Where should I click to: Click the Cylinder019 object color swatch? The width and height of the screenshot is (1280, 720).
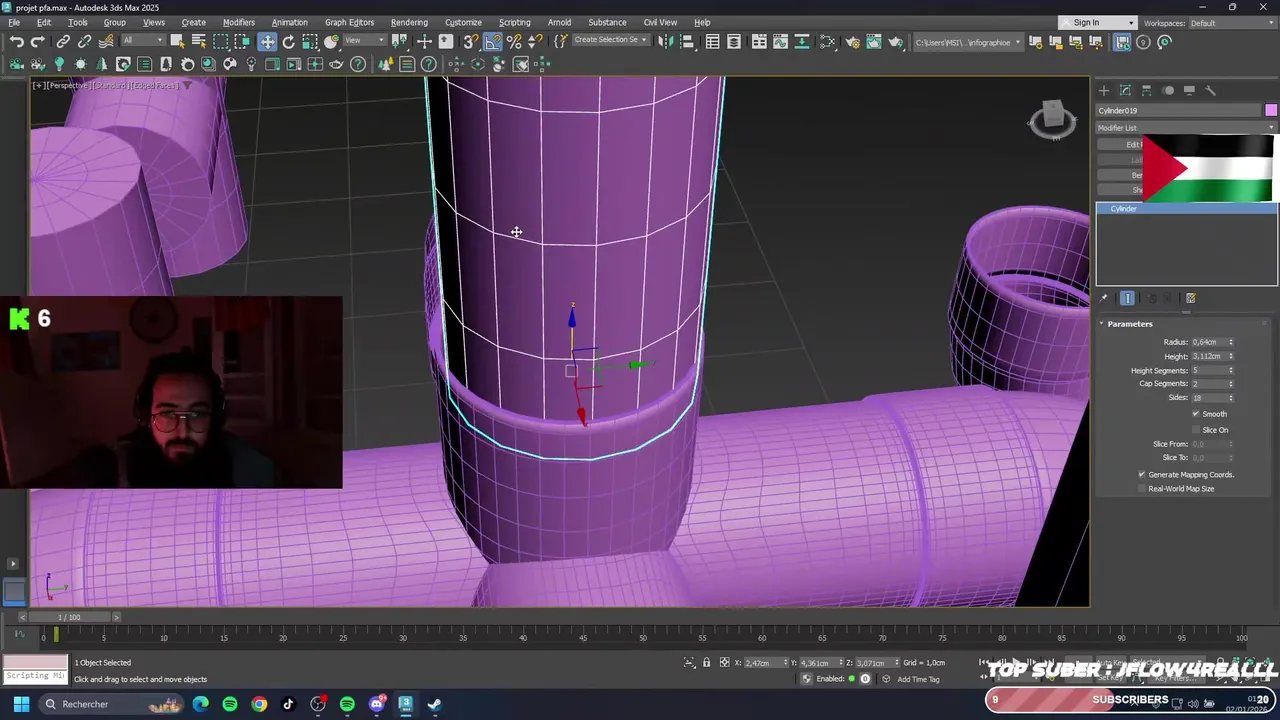tap(1271, 110)
